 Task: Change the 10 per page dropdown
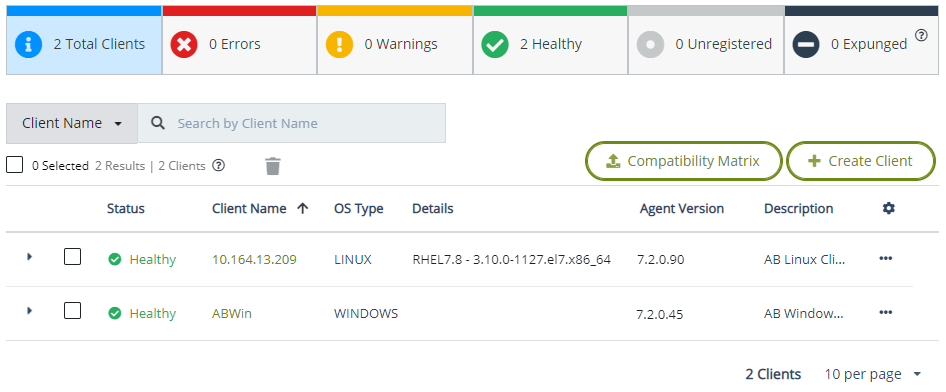[x=873, y=374]
